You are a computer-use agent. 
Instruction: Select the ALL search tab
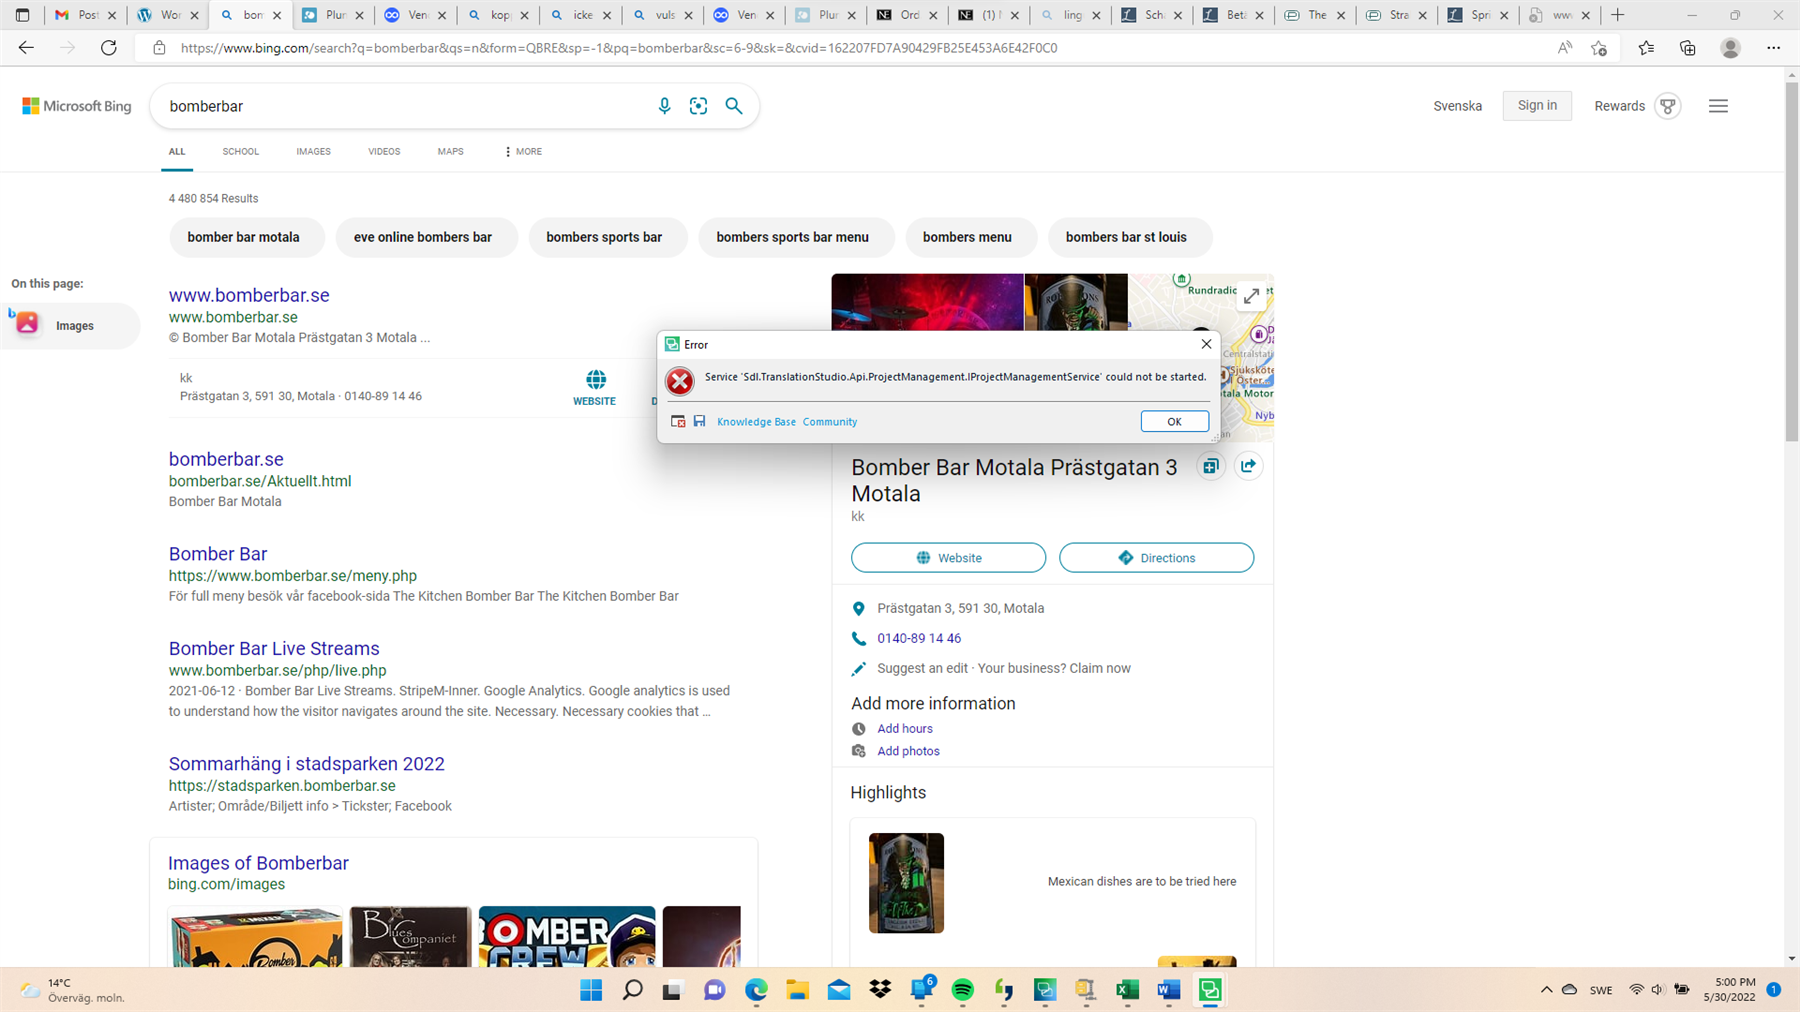coord(177,152)
